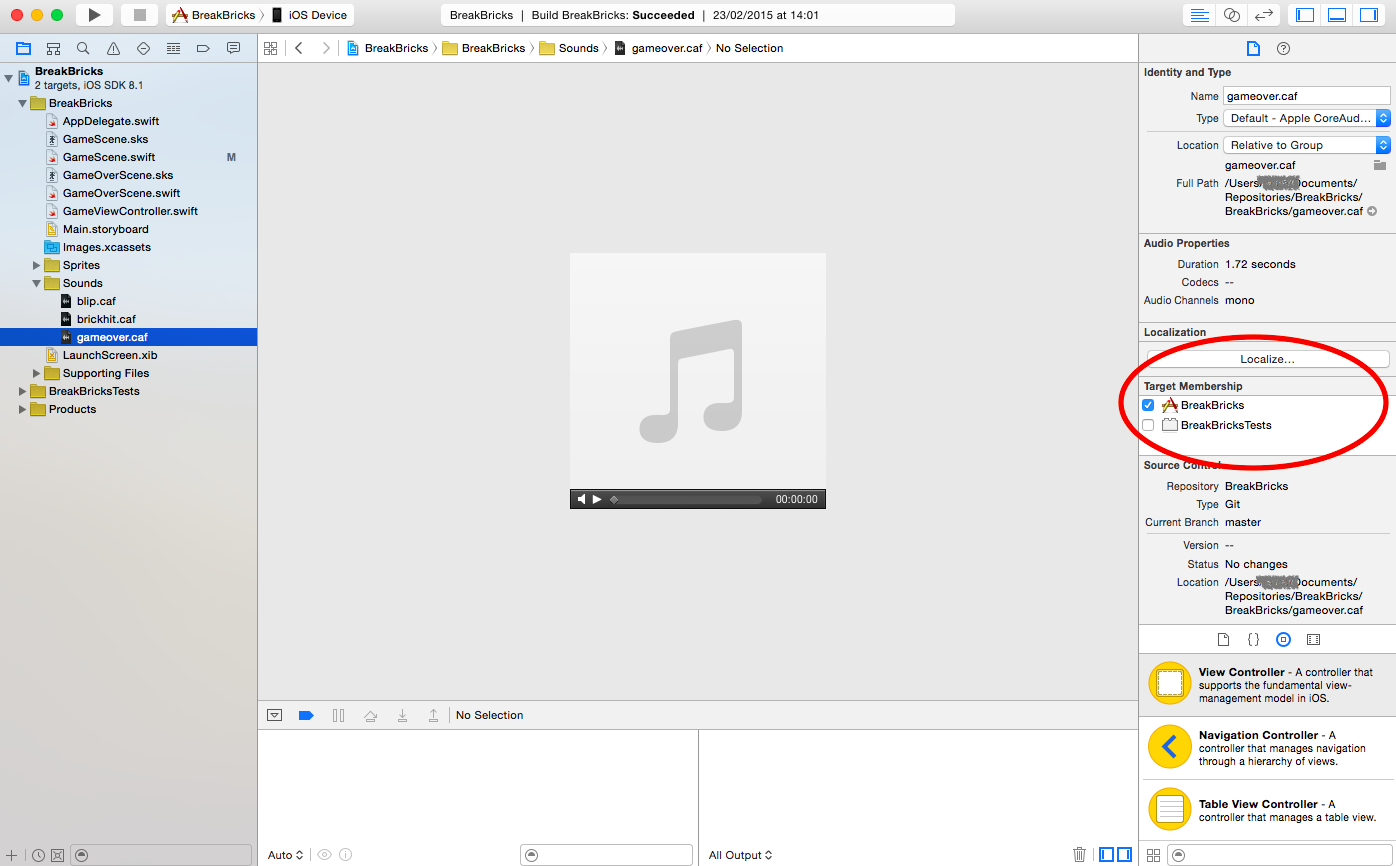Open the Media library tab

[1313, 639]
